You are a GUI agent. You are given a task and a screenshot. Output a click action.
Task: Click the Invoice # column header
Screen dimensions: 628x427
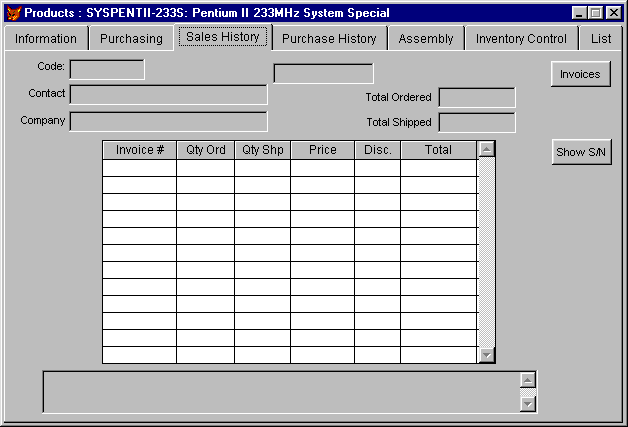click(x=140, y=150)
